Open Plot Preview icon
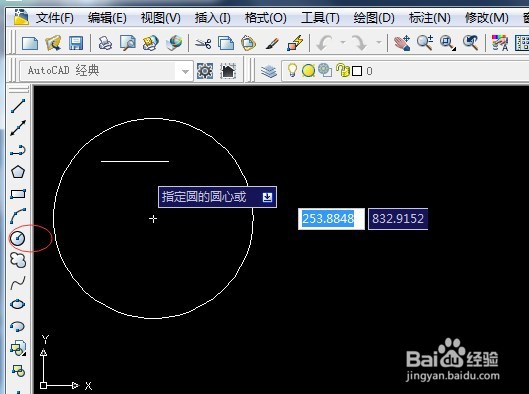 [x=128, y=43]
